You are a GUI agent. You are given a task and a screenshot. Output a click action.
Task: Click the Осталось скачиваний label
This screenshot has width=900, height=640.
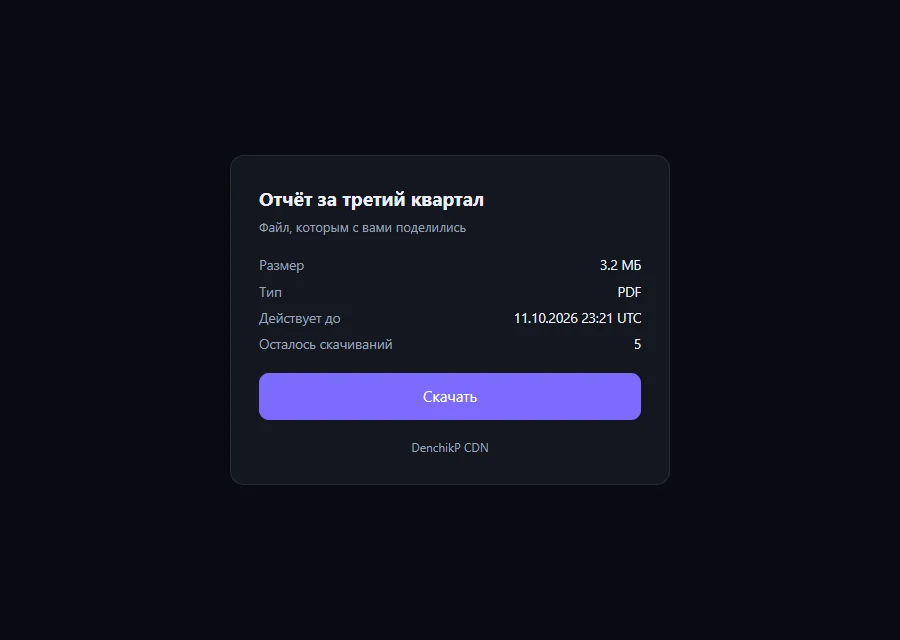pos(325,344)
